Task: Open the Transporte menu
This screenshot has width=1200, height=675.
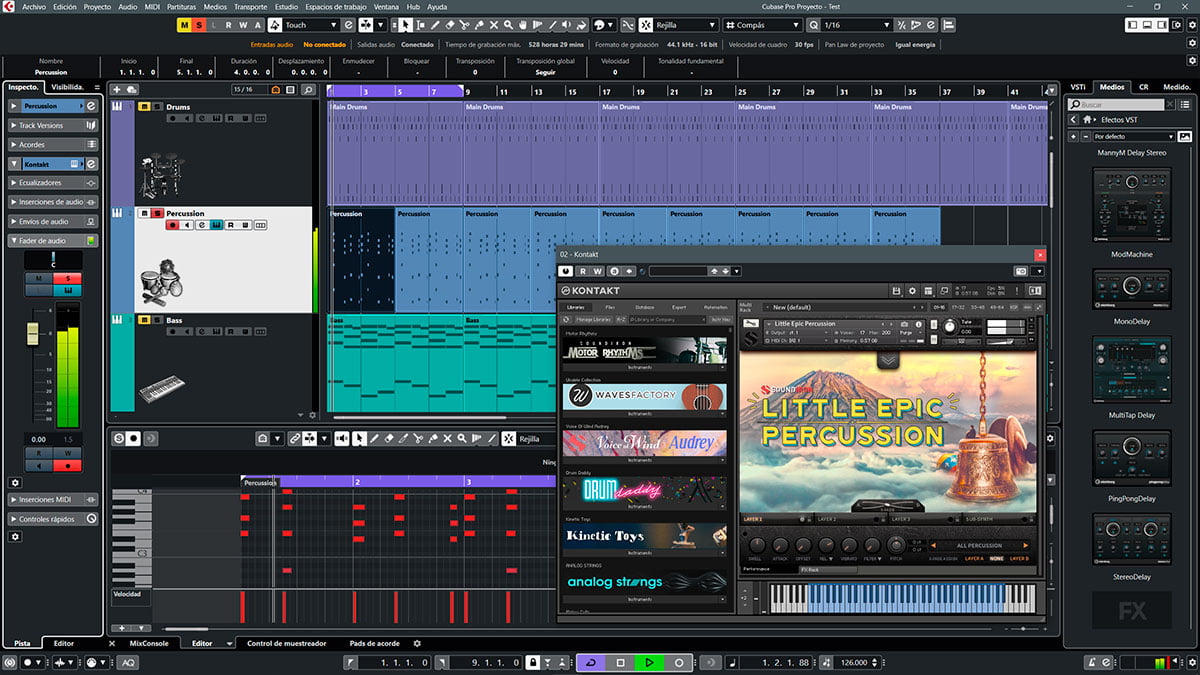Action: coord(250,6)
